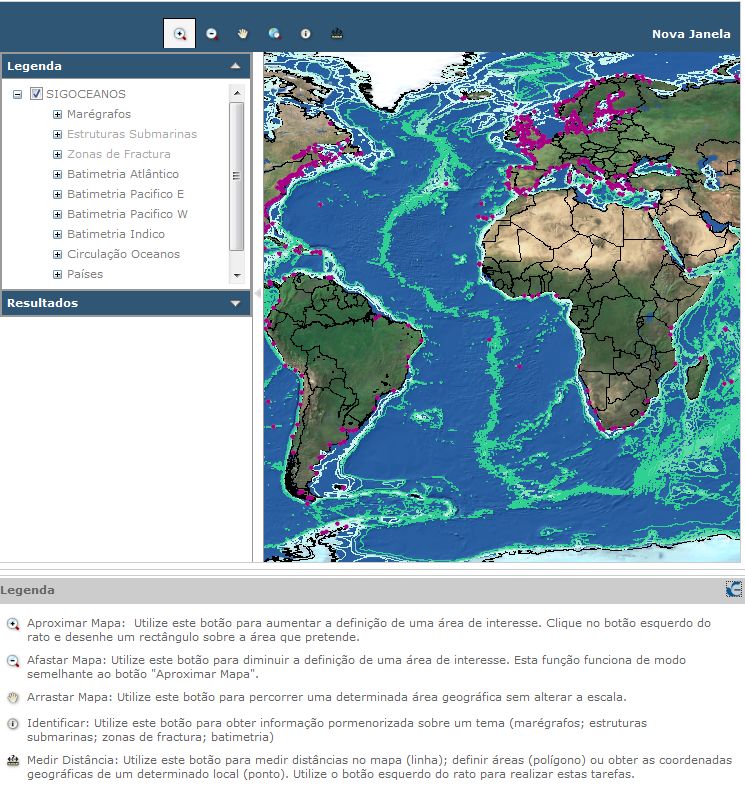
Task: Click the 'Medir Distância:' description text
Action: point(380,767)
